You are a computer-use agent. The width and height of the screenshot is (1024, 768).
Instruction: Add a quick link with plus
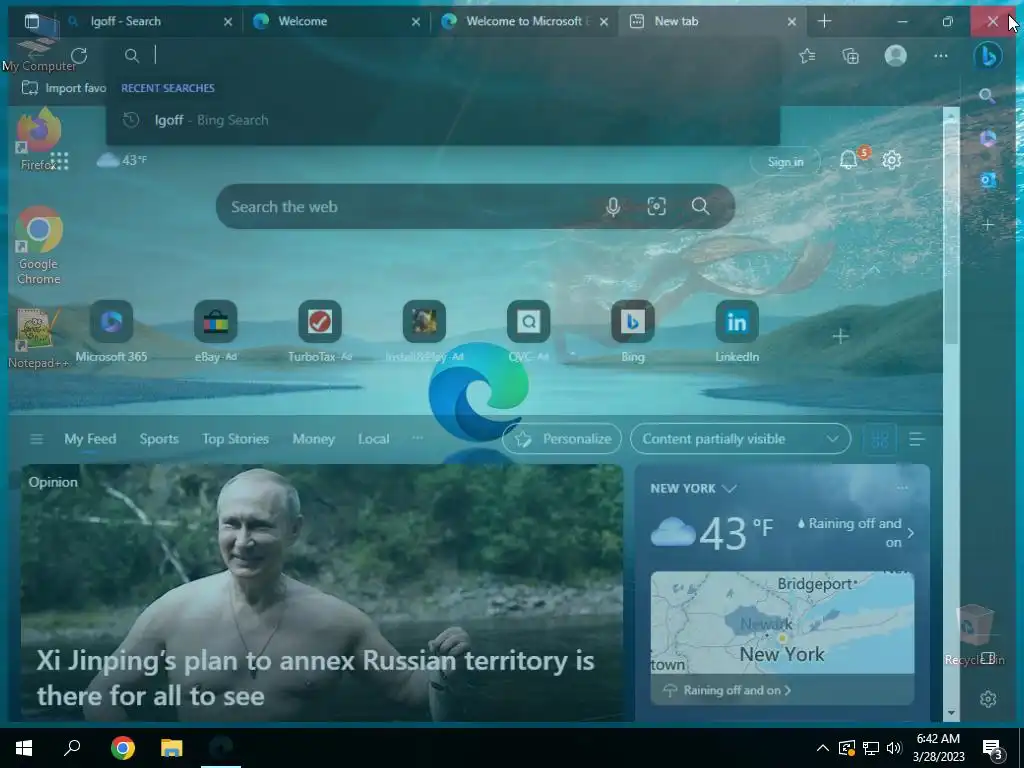840,336
